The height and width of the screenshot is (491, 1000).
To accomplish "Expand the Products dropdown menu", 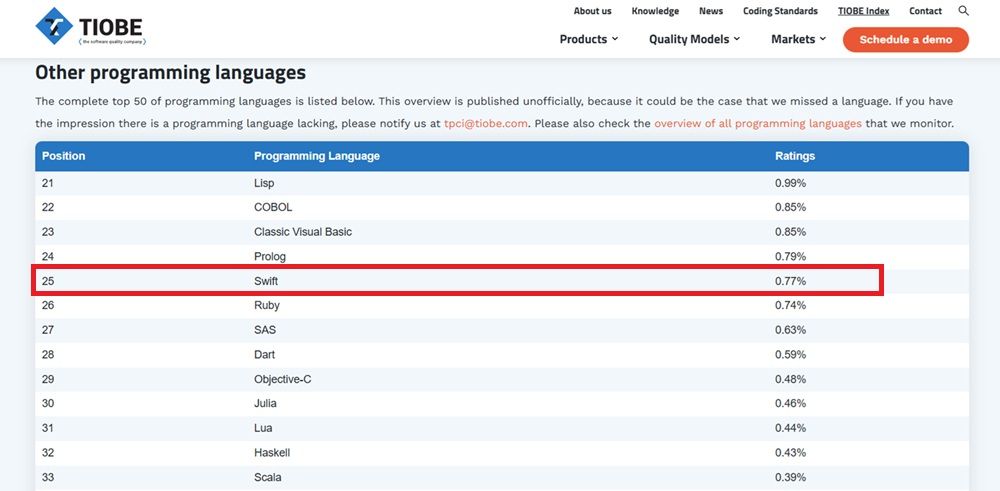I will click(588, 39).
